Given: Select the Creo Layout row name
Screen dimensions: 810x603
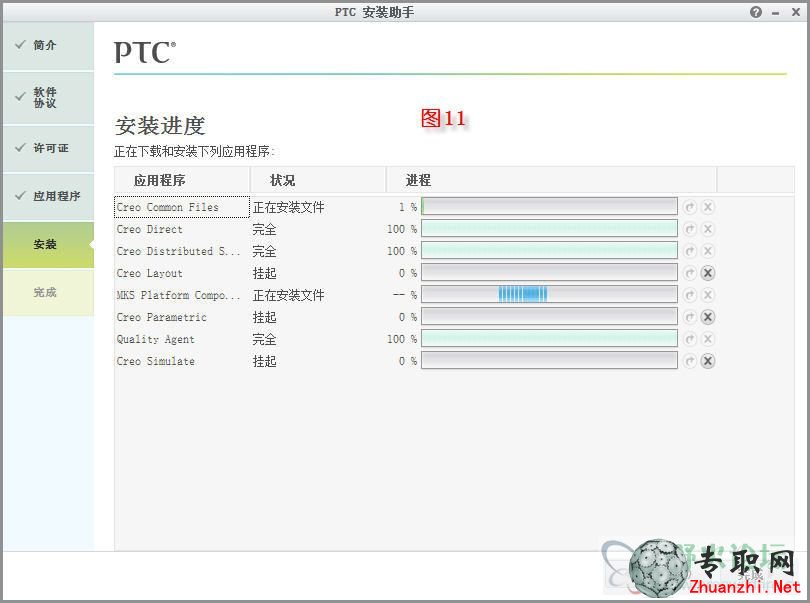Looking at the screenshot, I should point(149,273).
